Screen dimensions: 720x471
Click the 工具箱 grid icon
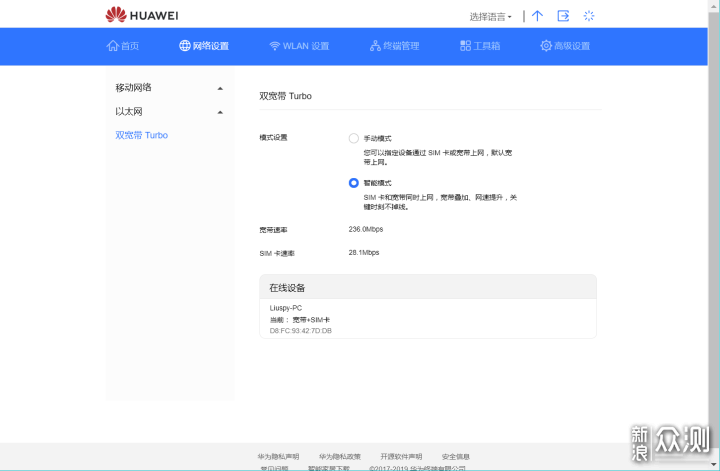pyautogui.click(x=465, y=46)
